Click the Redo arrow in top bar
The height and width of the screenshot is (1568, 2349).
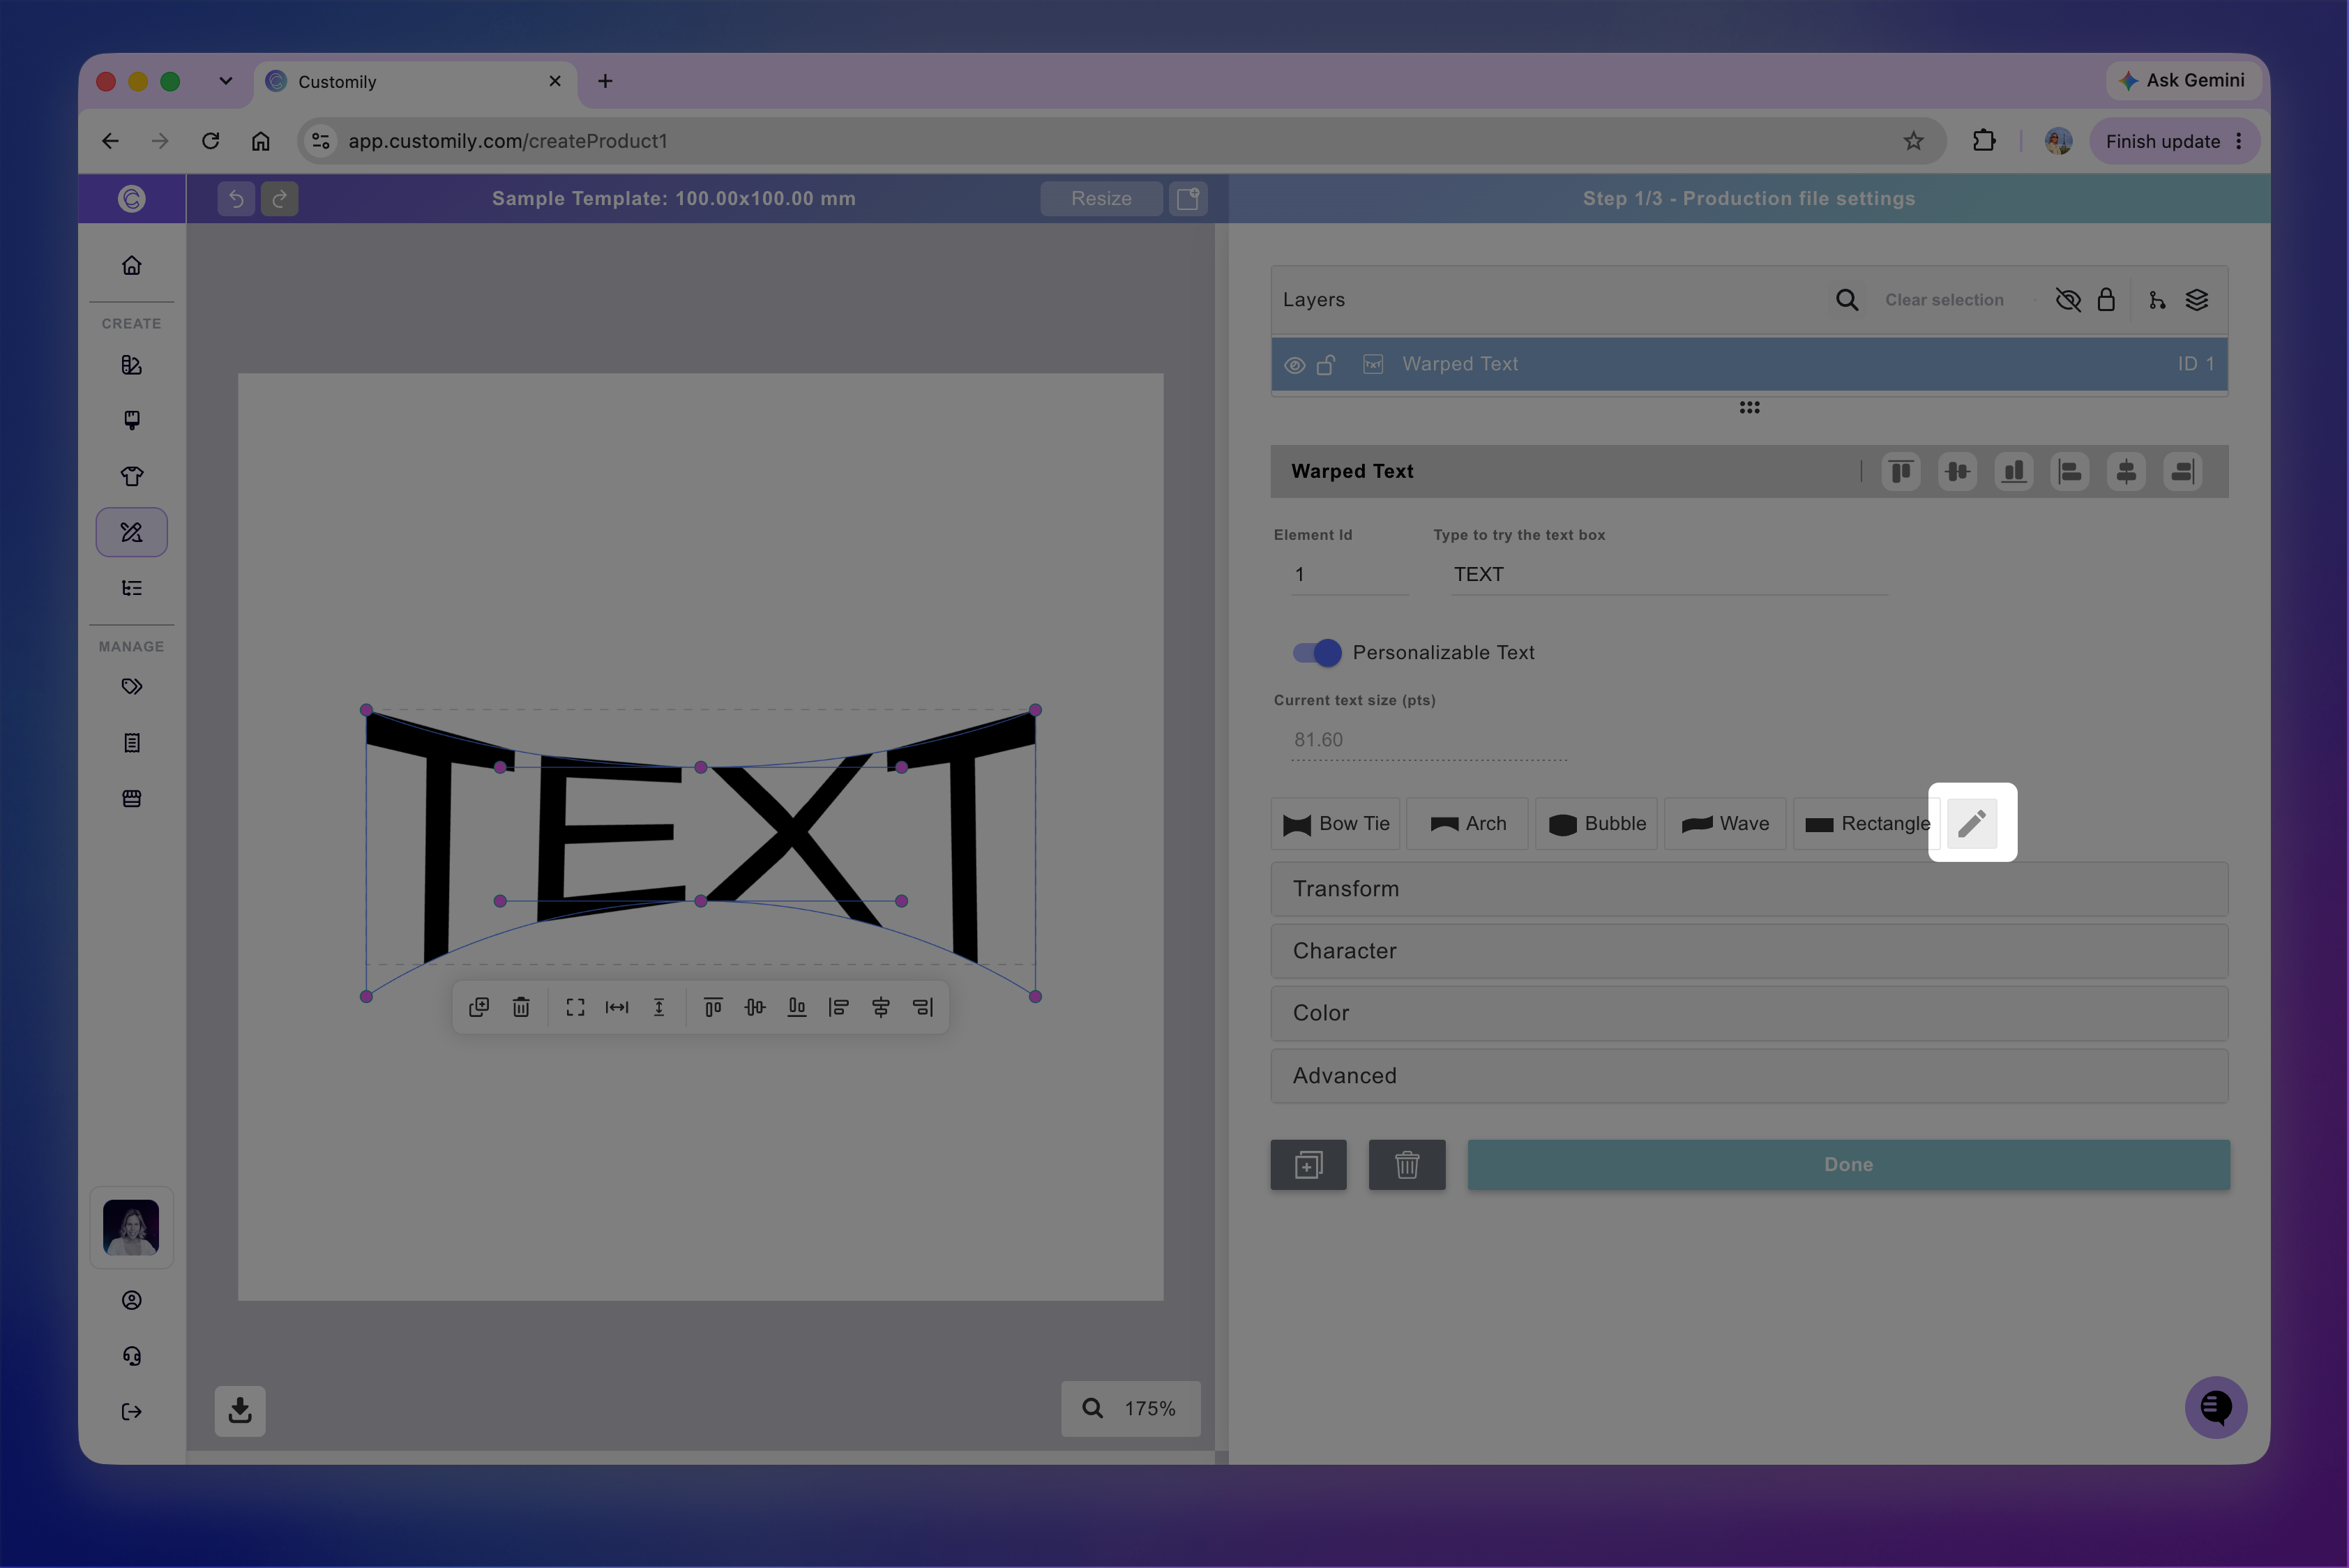click(x=280, y=199)
